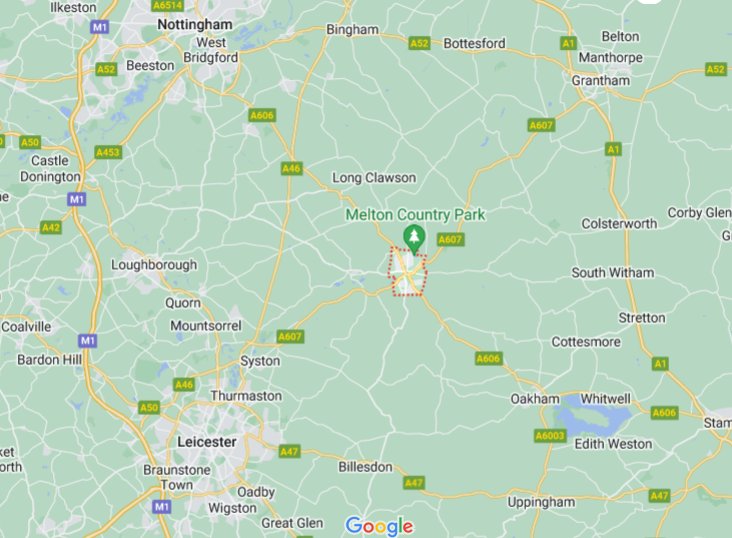Click the Long Clawson village label
The width and height of the screenshot is (732, 538).
[x=374, y=178]
